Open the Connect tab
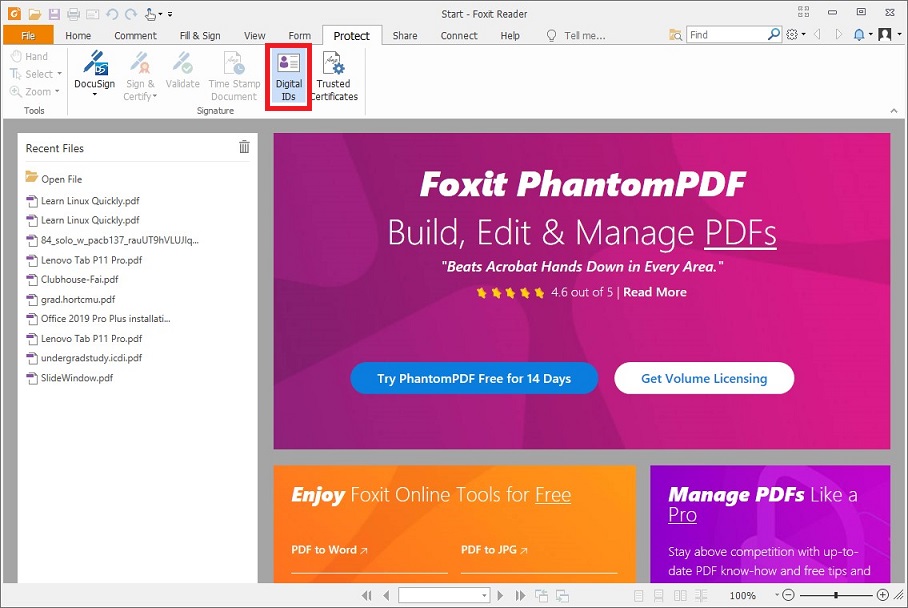This screenshot has height=608, width=908. pos(459,35)
